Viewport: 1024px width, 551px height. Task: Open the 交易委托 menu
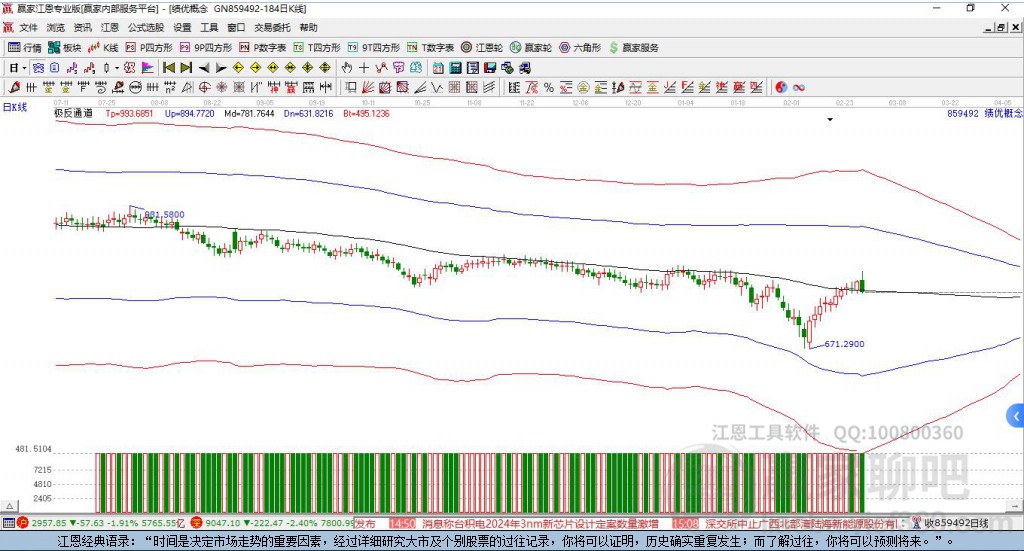click(272, 28)
